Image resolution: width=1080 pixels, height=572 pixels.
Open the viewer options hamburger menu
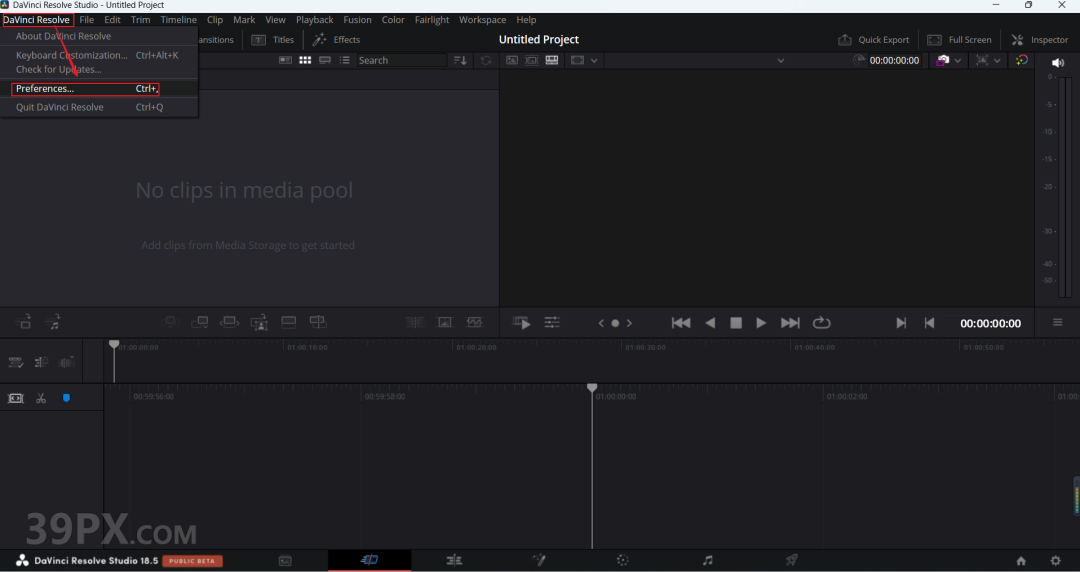pos(1057,323)
